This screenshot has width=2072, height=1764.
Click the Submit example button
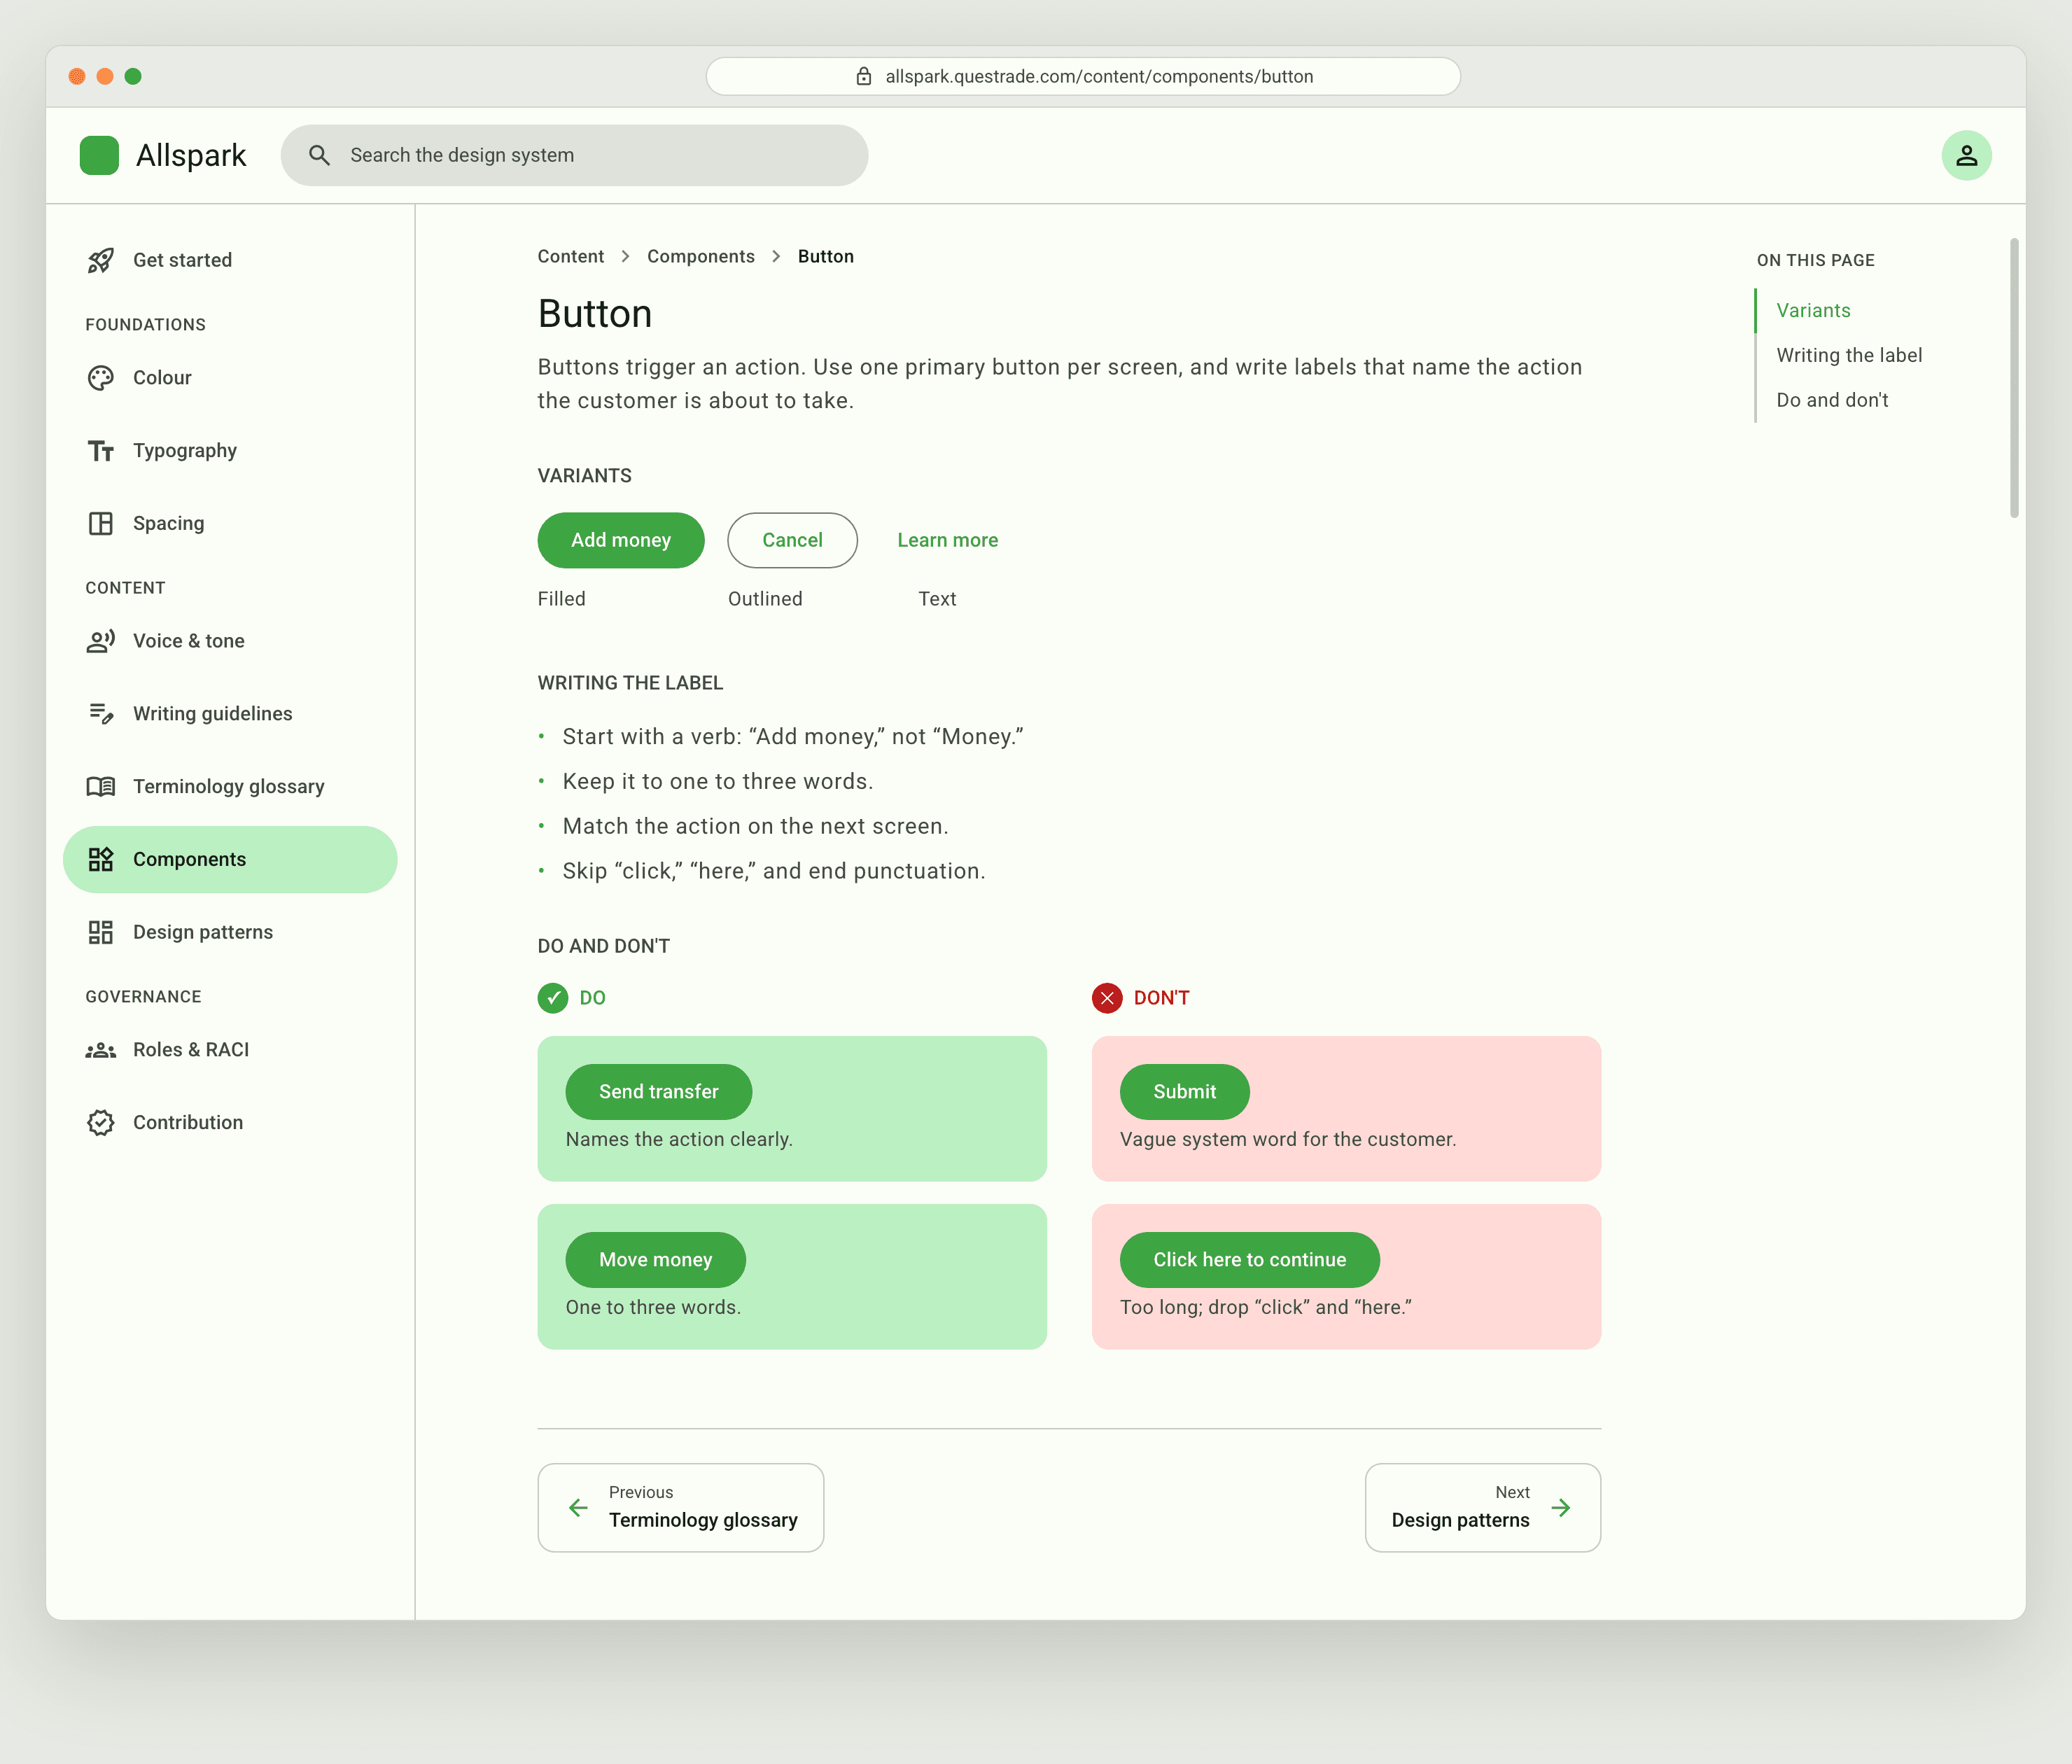(1184, 1092)
